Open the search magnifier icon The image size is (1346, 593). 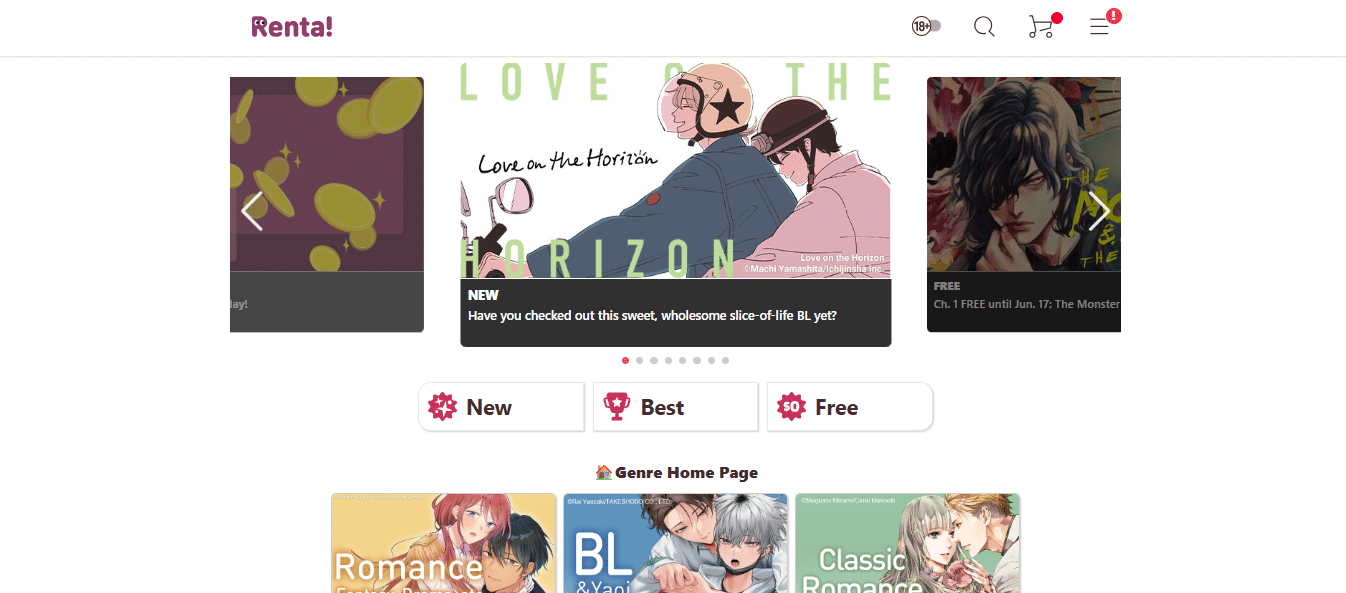[x=984, y=27]
